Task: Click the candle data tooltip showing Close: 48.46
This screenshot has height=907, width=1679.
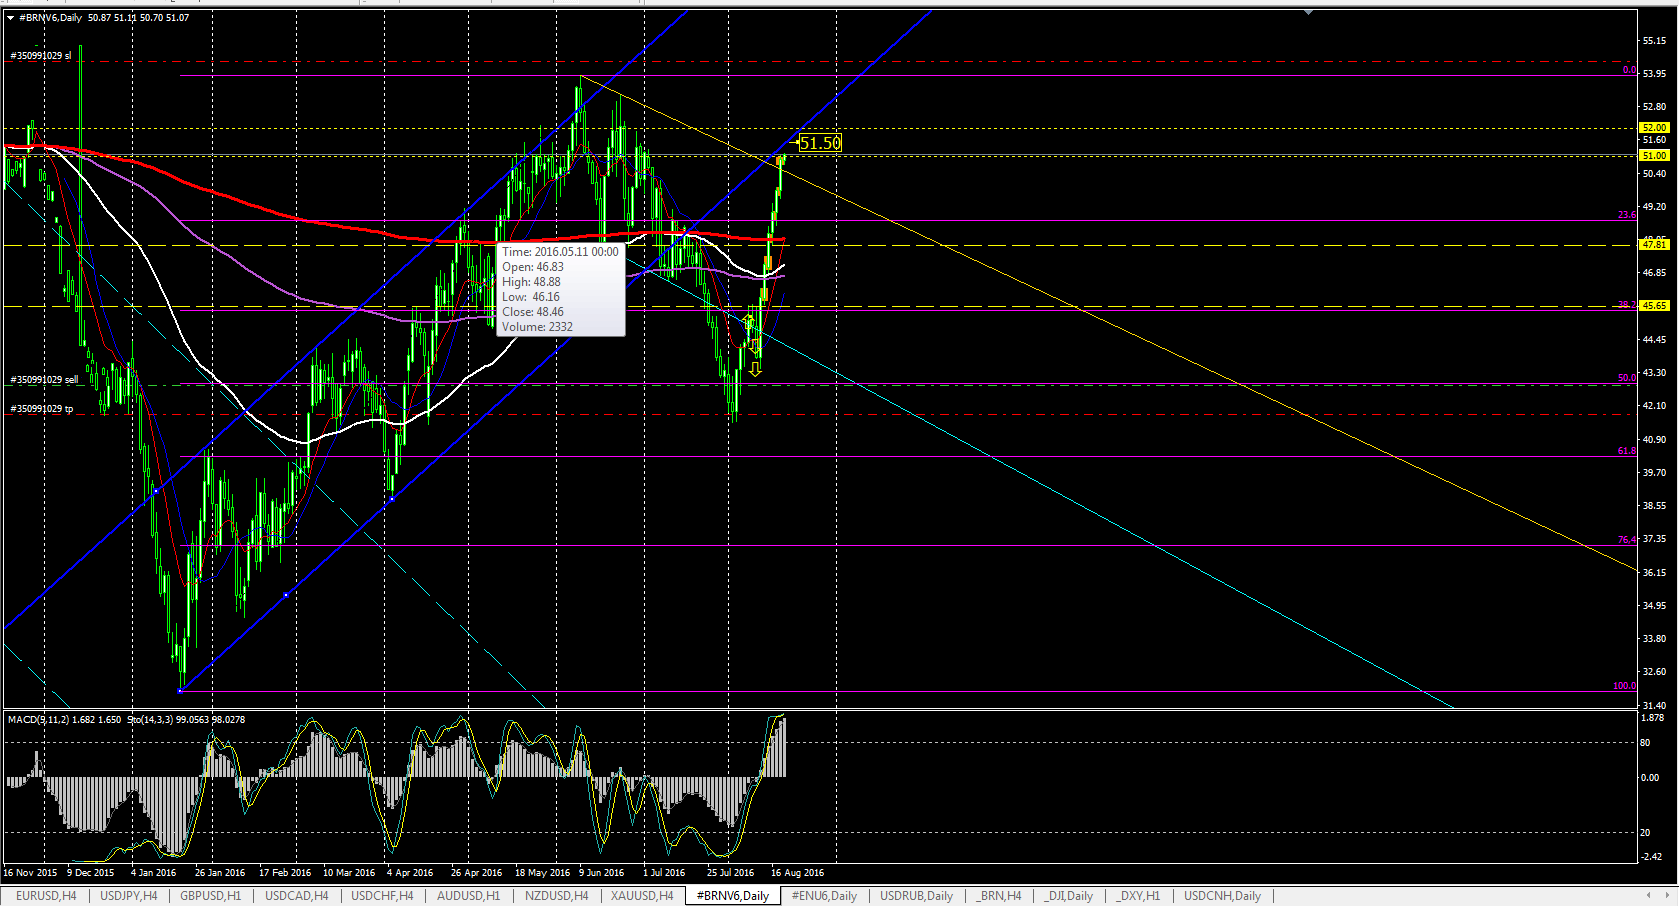Action: [561, 290]
